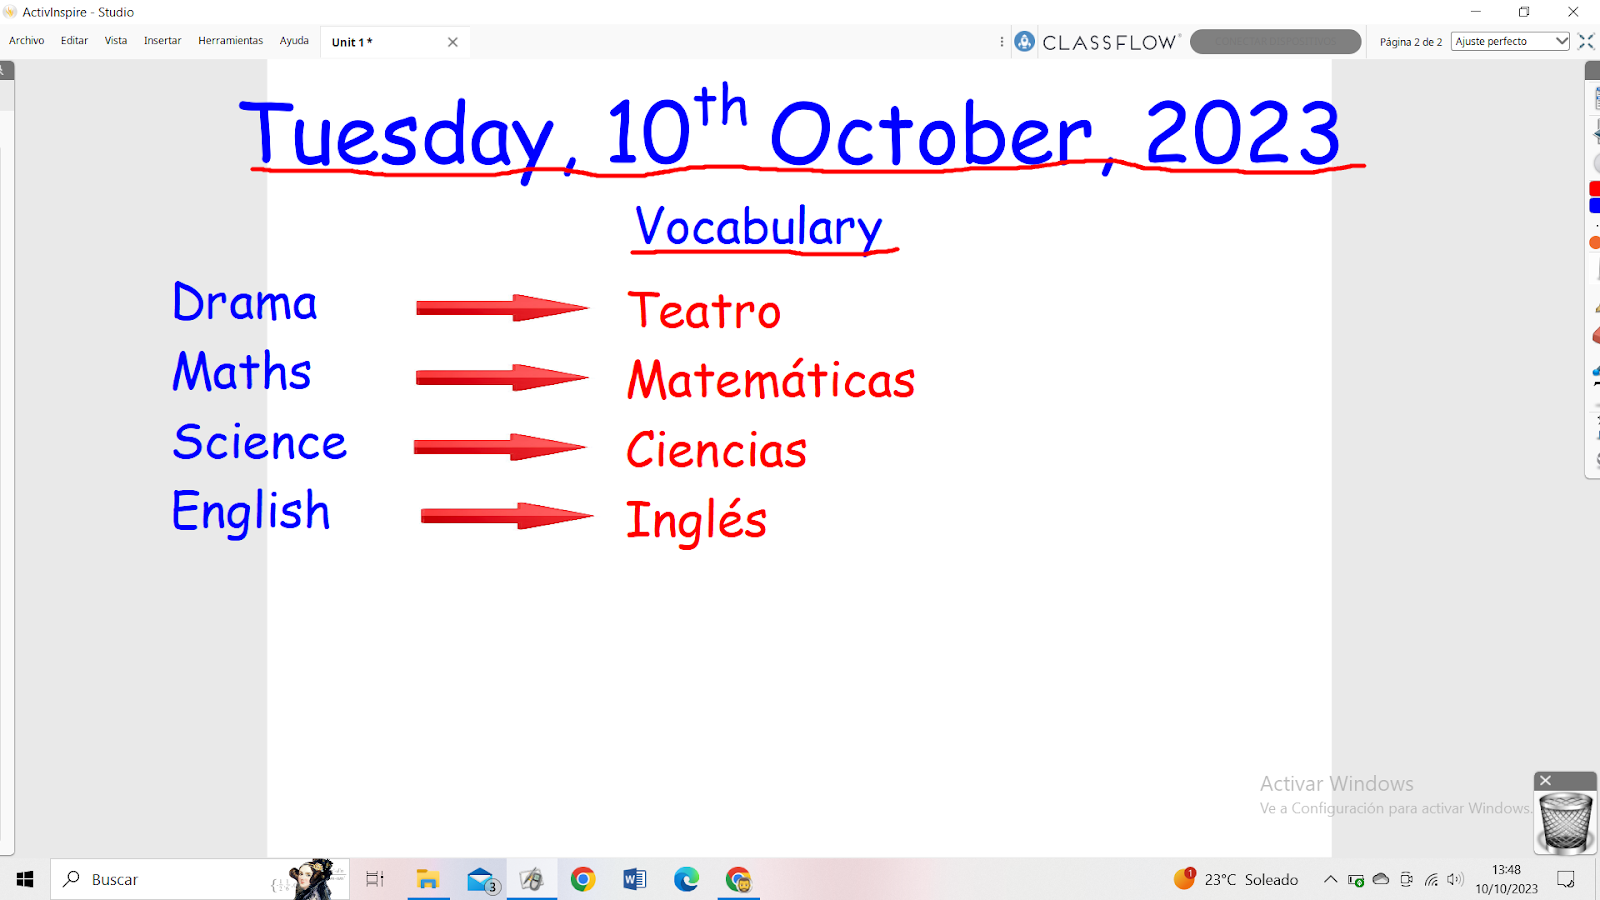Click the Buscar search box

200,879
